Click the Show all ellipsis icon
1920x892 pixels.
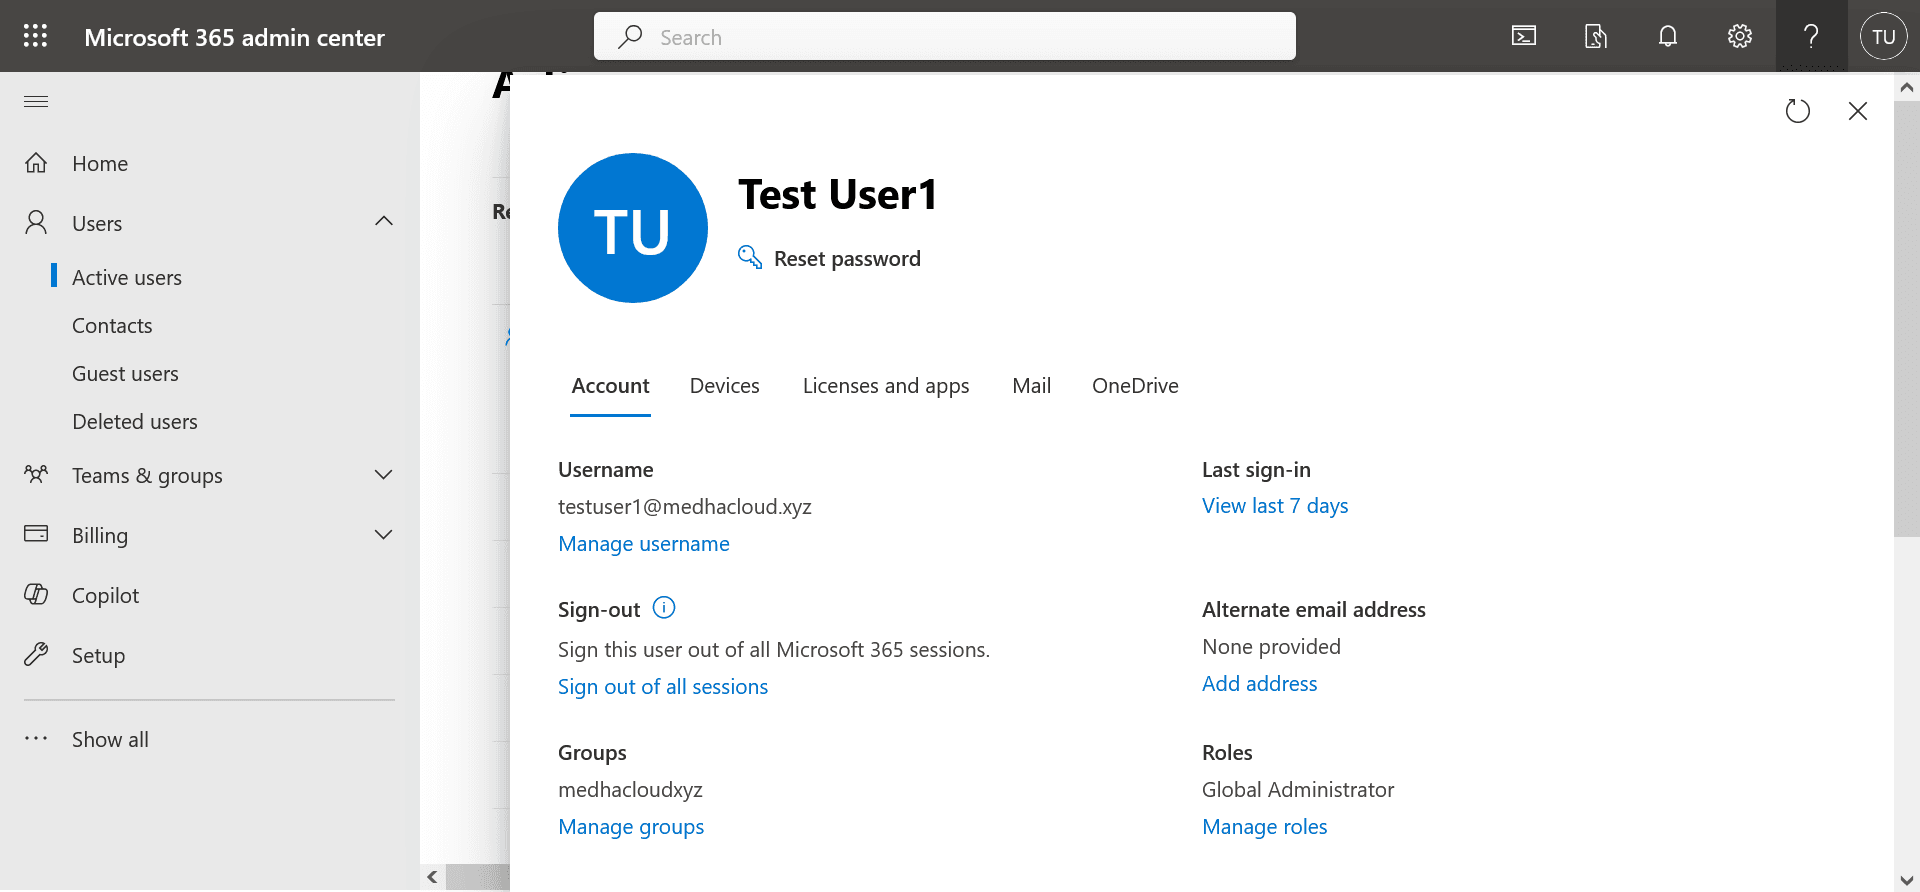coord(36,738)
